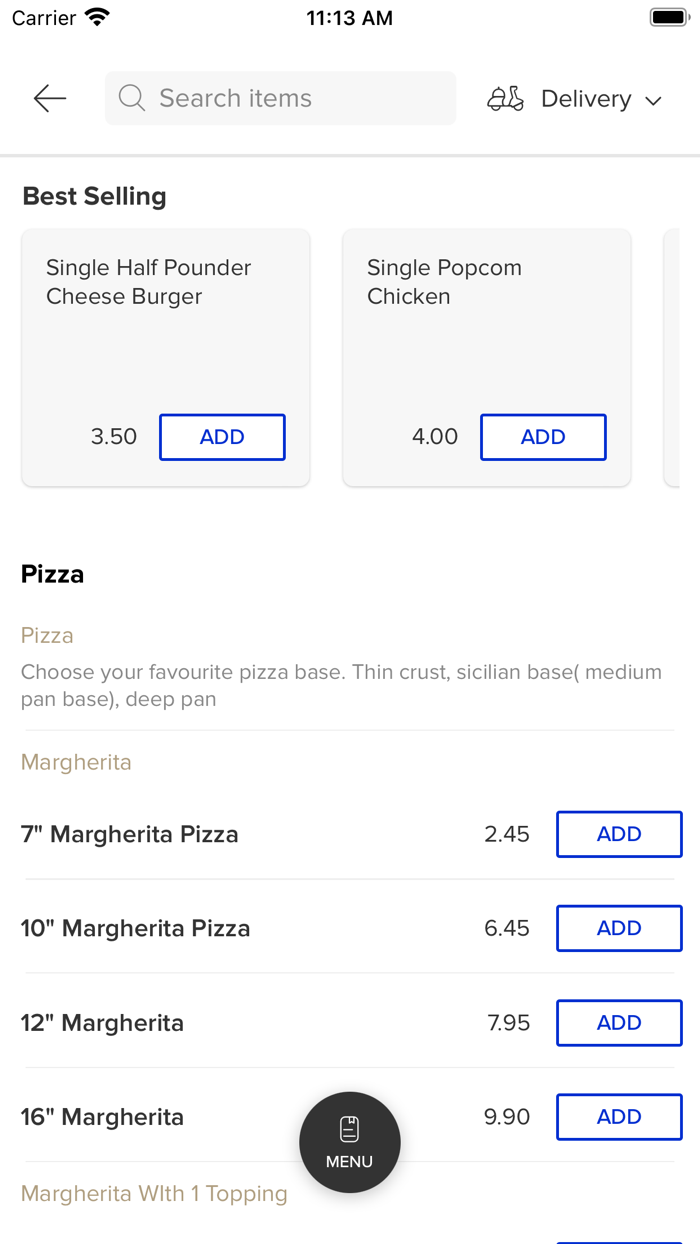
Task: Select the 12" Margherita item name
Action: pyautogui.click(x=102, y=1023)
